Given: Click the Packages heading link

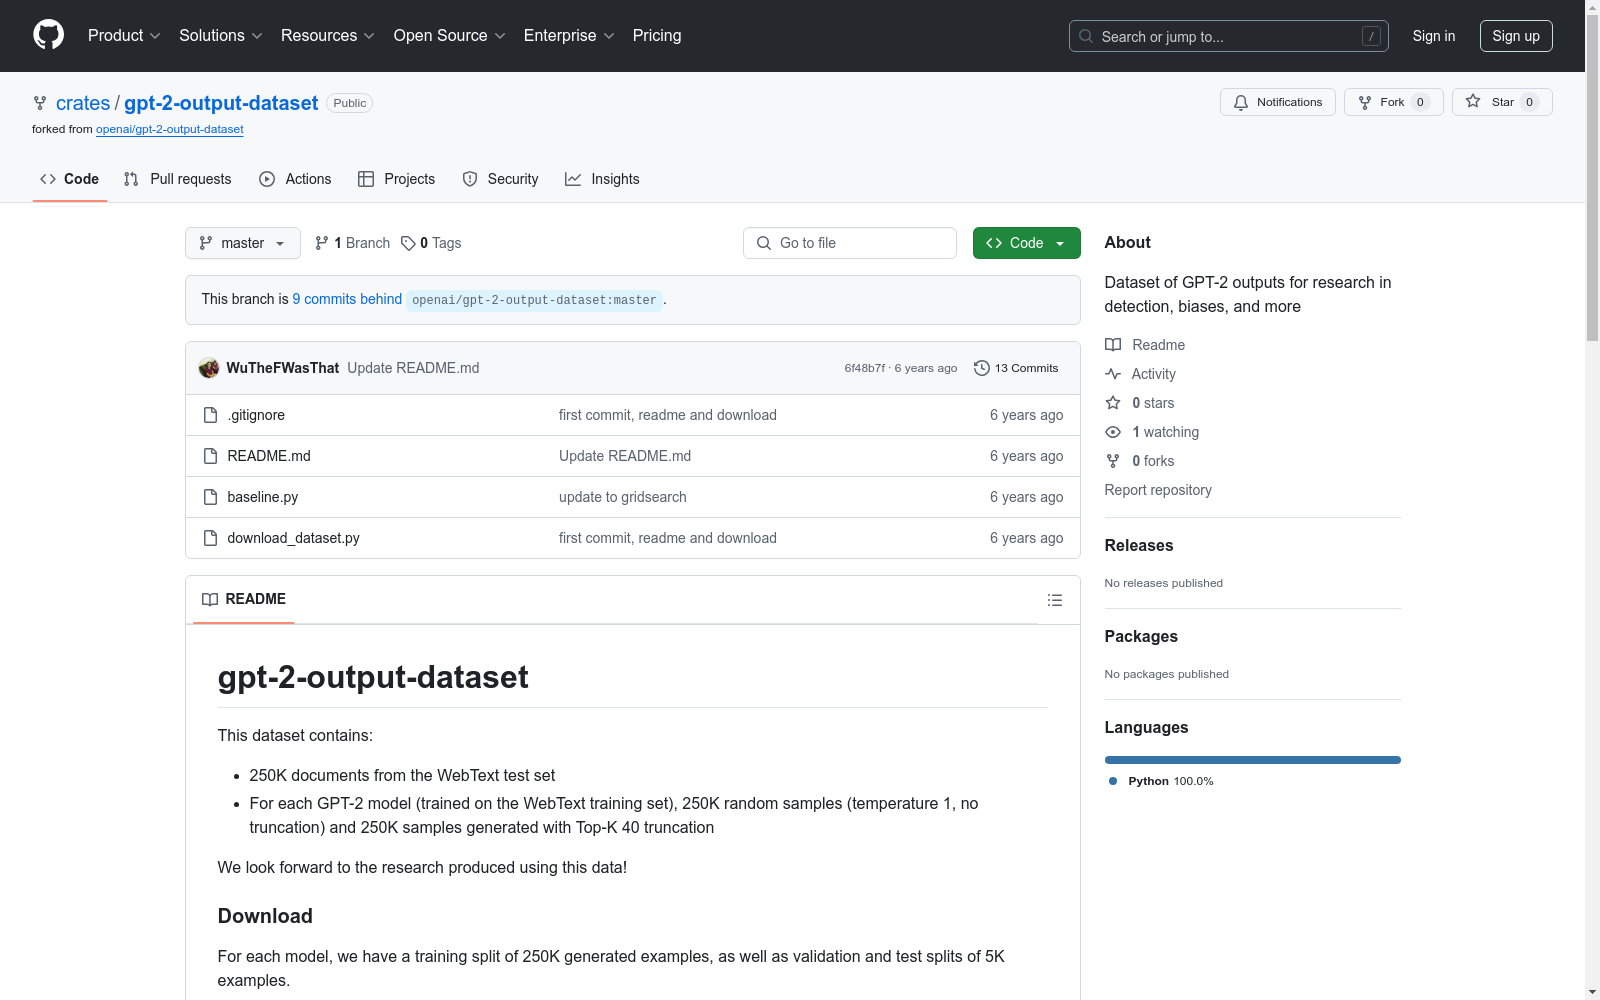Looking at the screenshot, I should tap(1141, 636).
